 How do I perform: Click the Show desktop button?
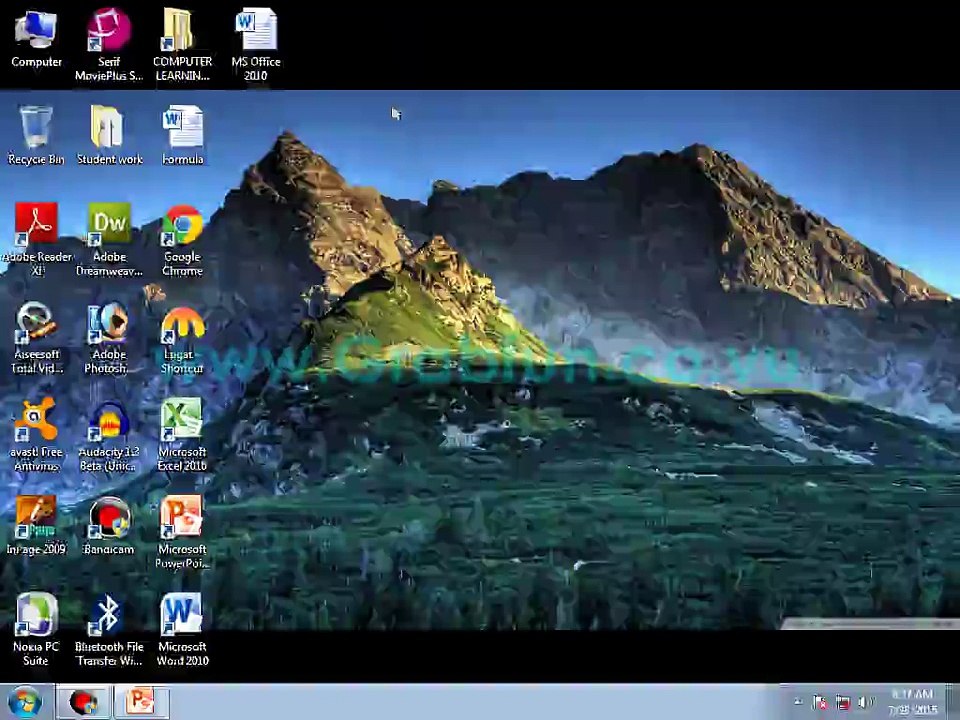coord(954,702)
